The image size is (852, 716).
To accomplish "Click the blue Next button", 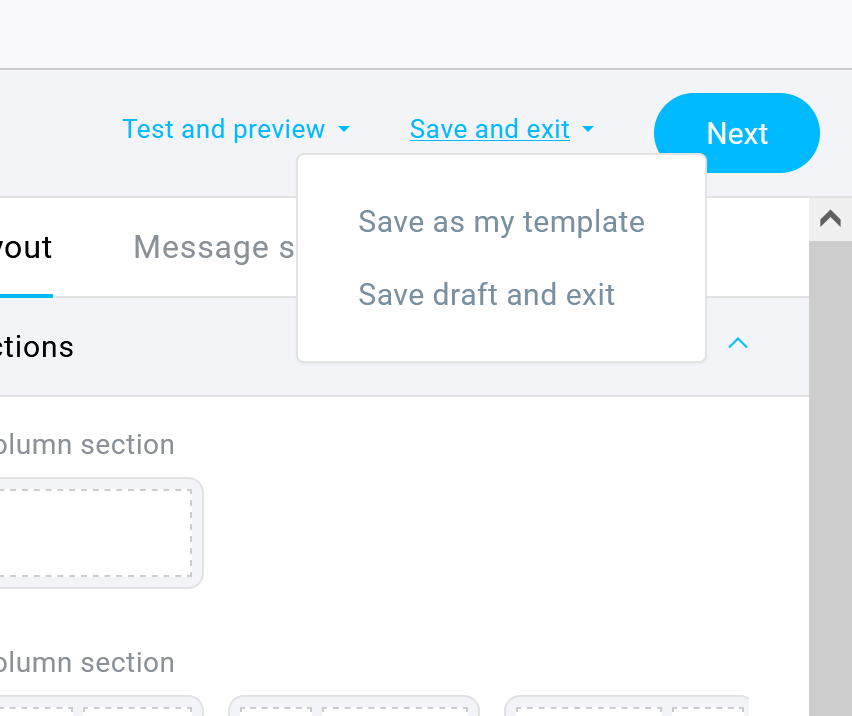I will click(x=737, y=133).
